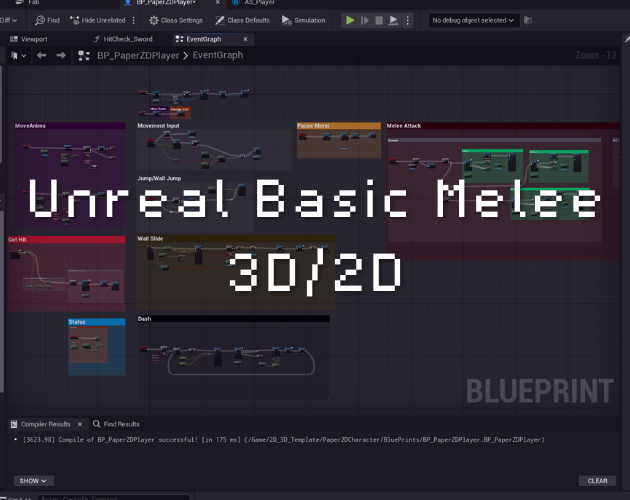Select the Dash comment header
Viewport: 630px width, 500px height.
(x=233, y=319)
